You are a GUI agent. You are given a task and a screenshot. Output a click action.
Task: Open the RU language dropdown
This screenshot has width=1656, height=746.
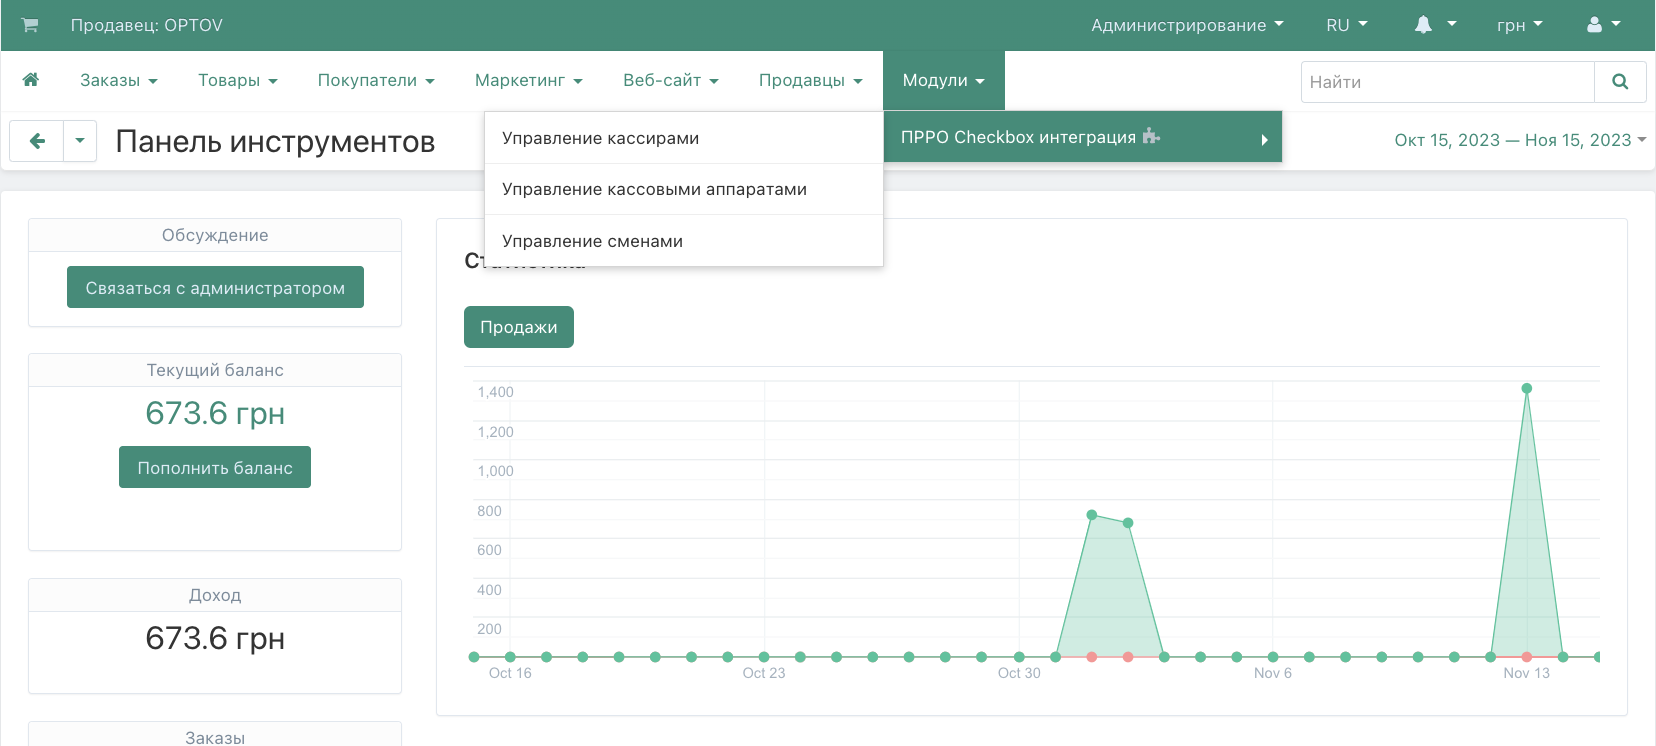coord(1346,25)
